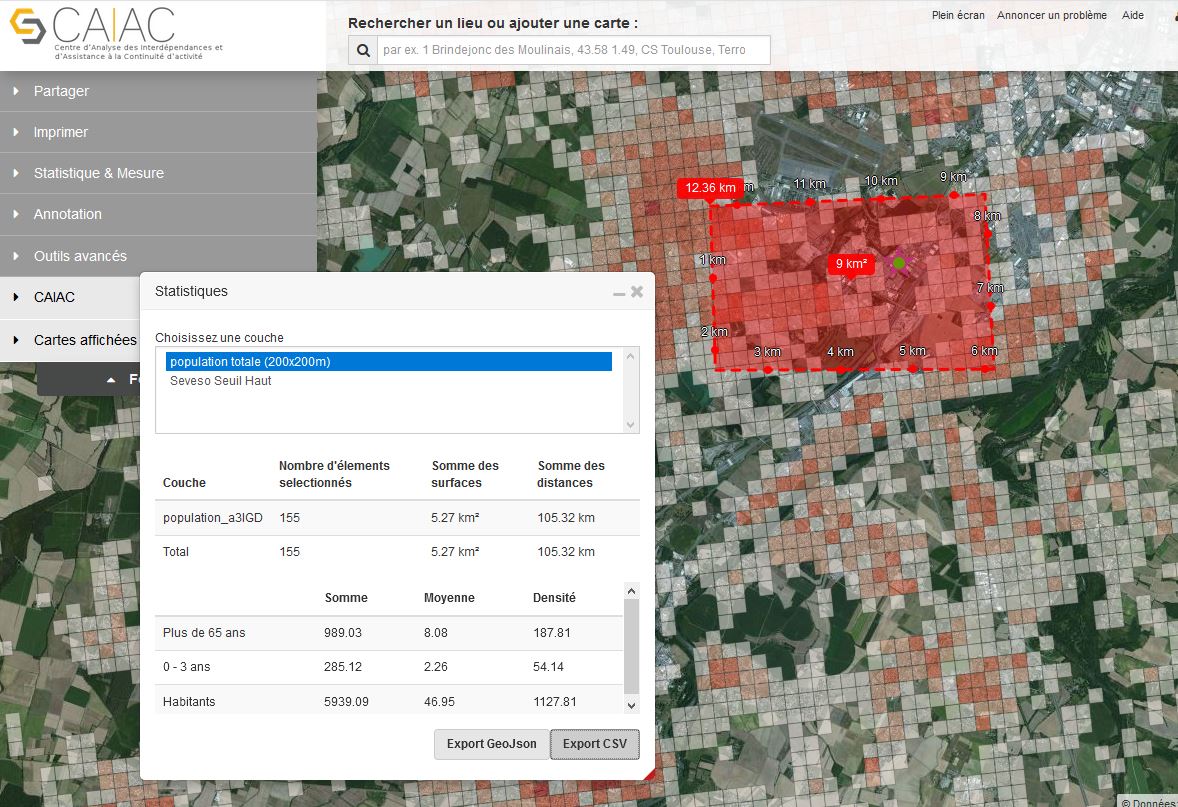Select population totale (200x200m) layer
The width and height of the screenshot is (1178, 807).
click(x=388, y=361)
